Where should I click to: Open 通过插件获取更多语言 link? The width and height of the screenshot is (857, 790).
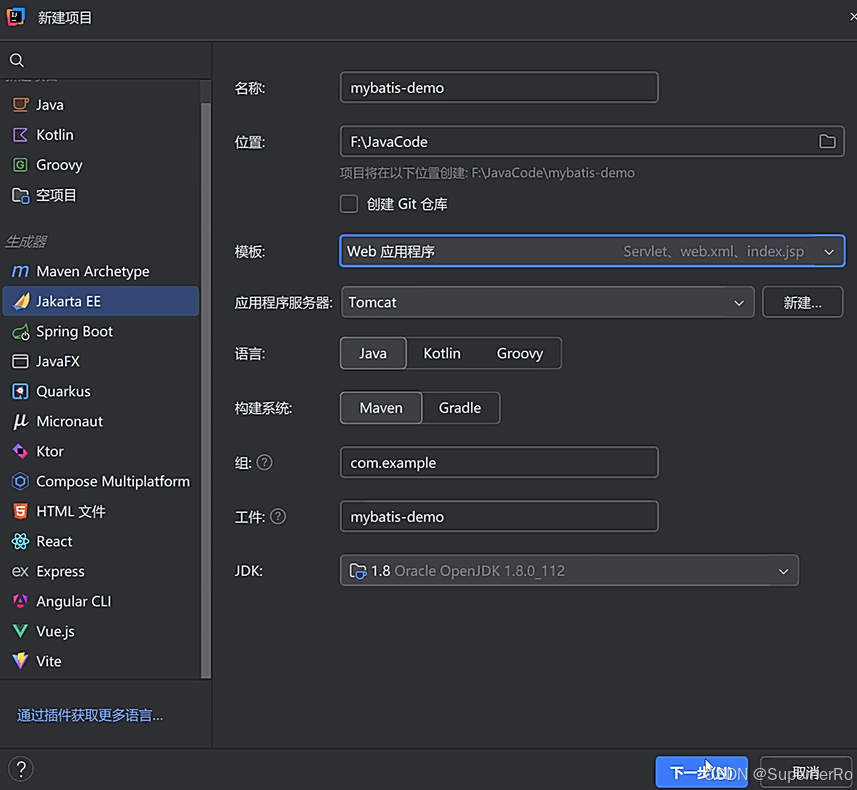tap(90, 715)
